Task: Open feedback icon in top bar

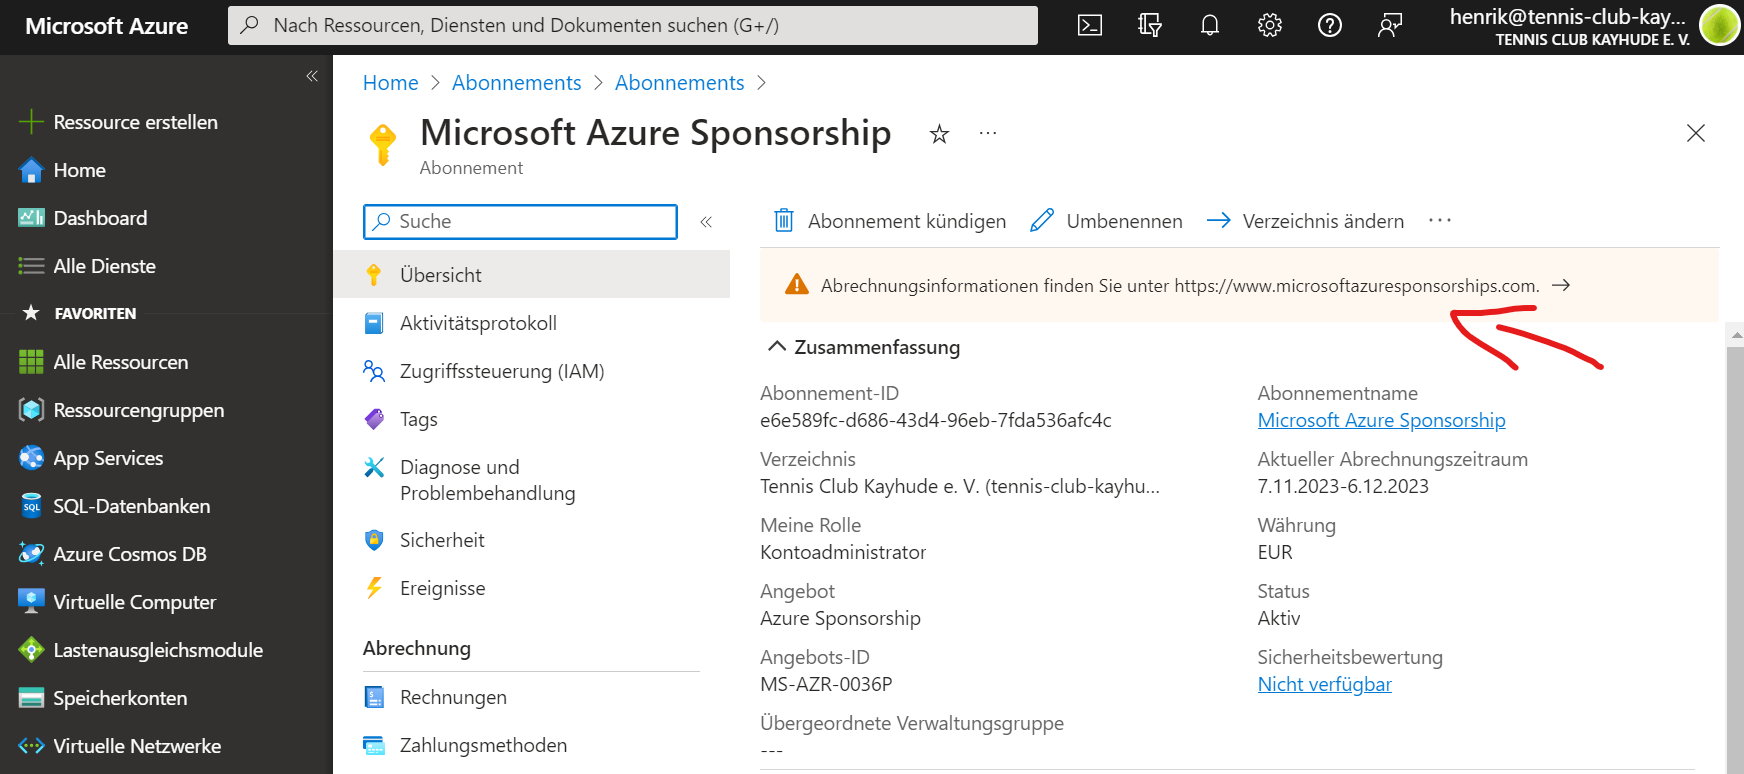Action: 1390,26
